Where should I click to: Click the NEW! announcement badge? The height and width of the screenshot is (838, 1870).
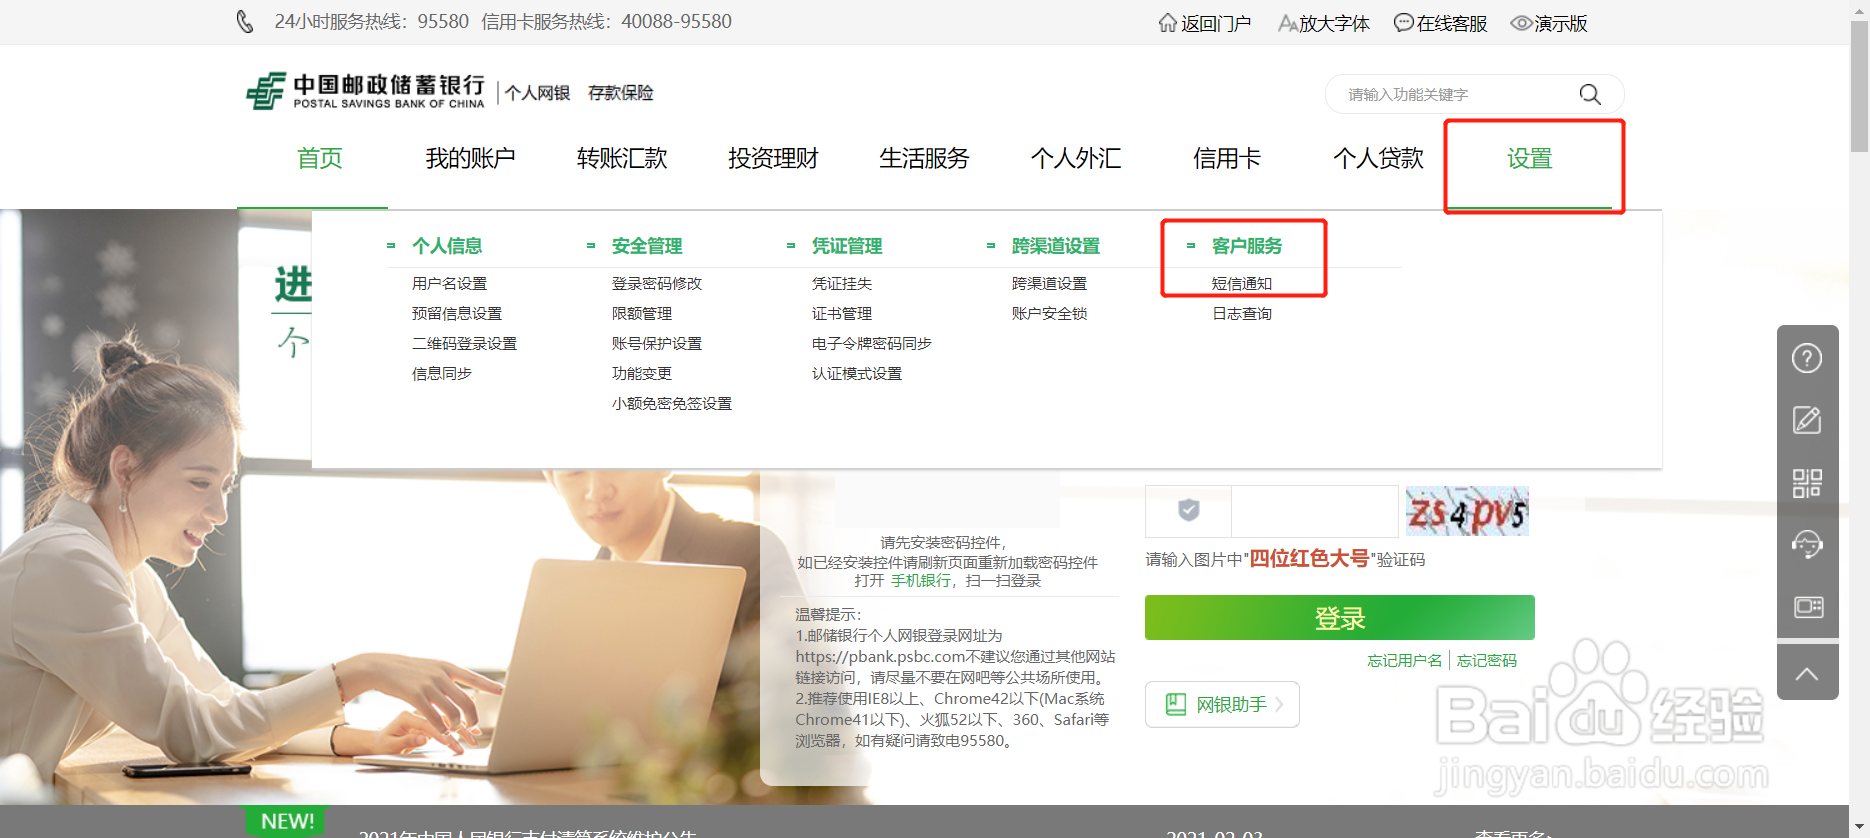click(287, 821)
